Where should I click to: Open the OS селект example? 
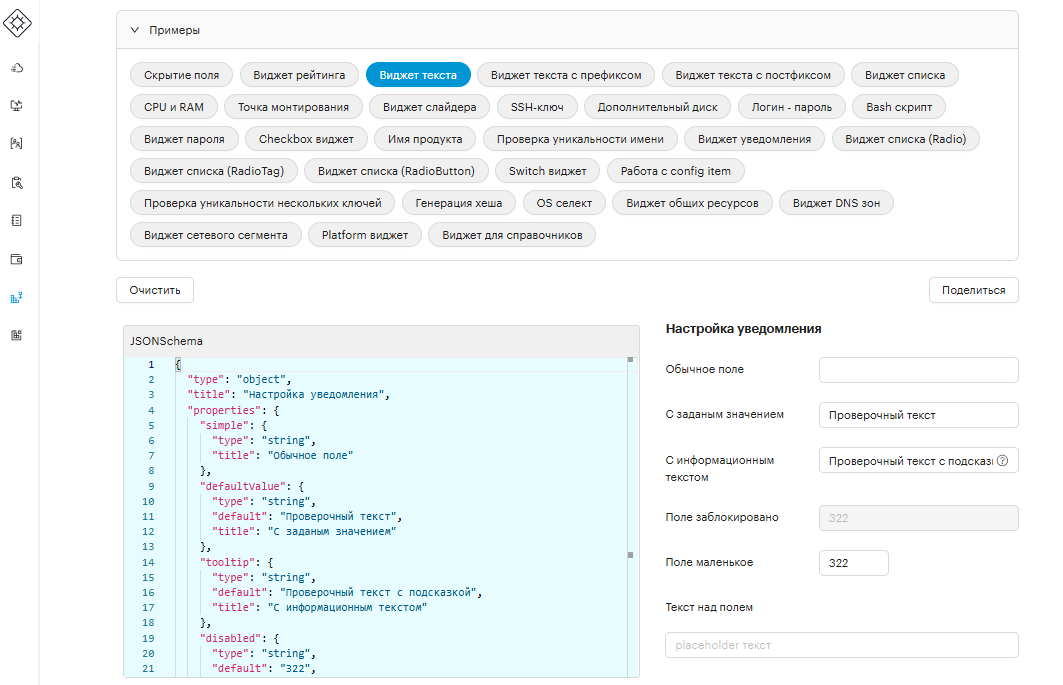(x=564, y=203)
